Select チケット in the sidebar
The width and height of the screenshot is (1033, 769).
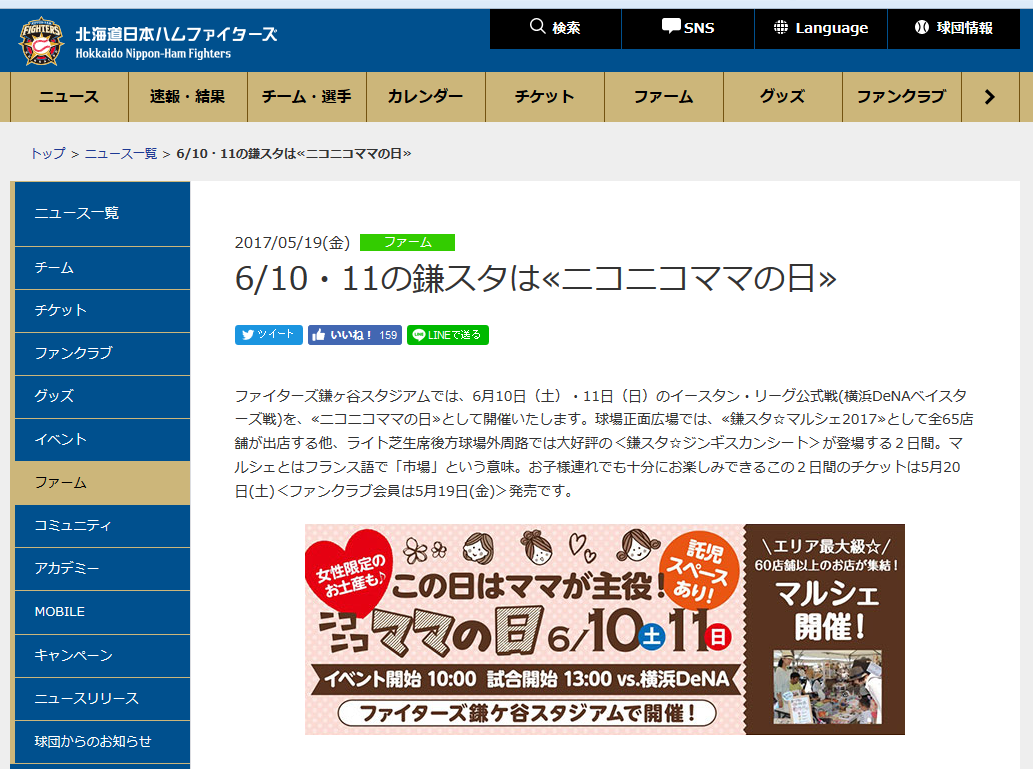pyautogui.click(x=102, y=311)
